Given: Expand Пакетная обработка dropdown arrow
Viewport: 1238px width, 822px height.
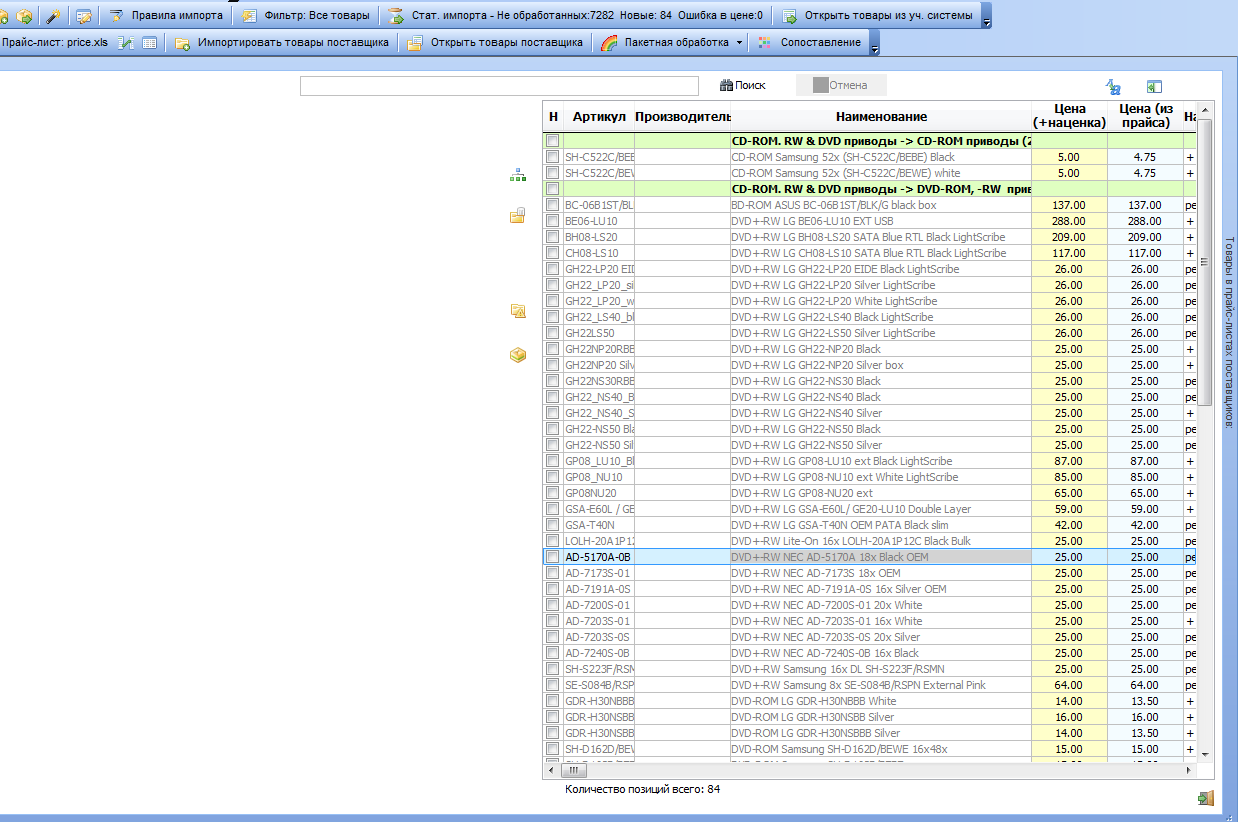Looking at the screenshot, I should tap(739, 43).
